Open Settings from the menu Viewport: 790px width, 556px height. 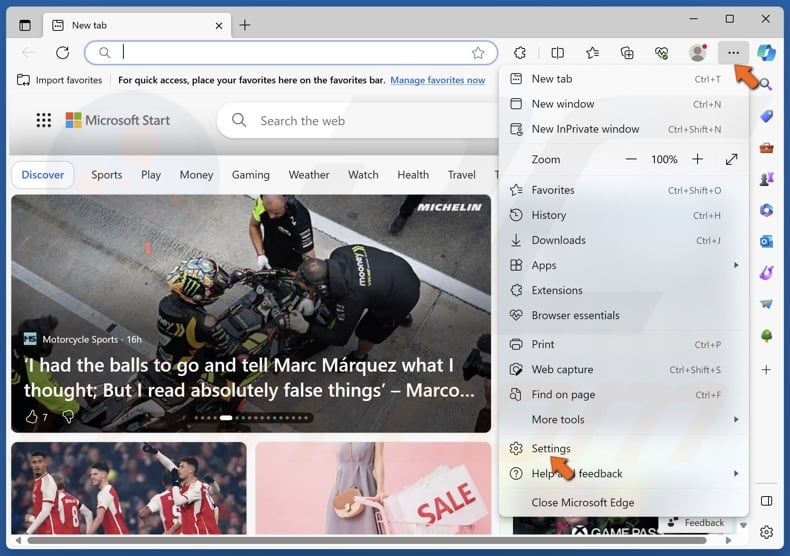pos(624,449)
